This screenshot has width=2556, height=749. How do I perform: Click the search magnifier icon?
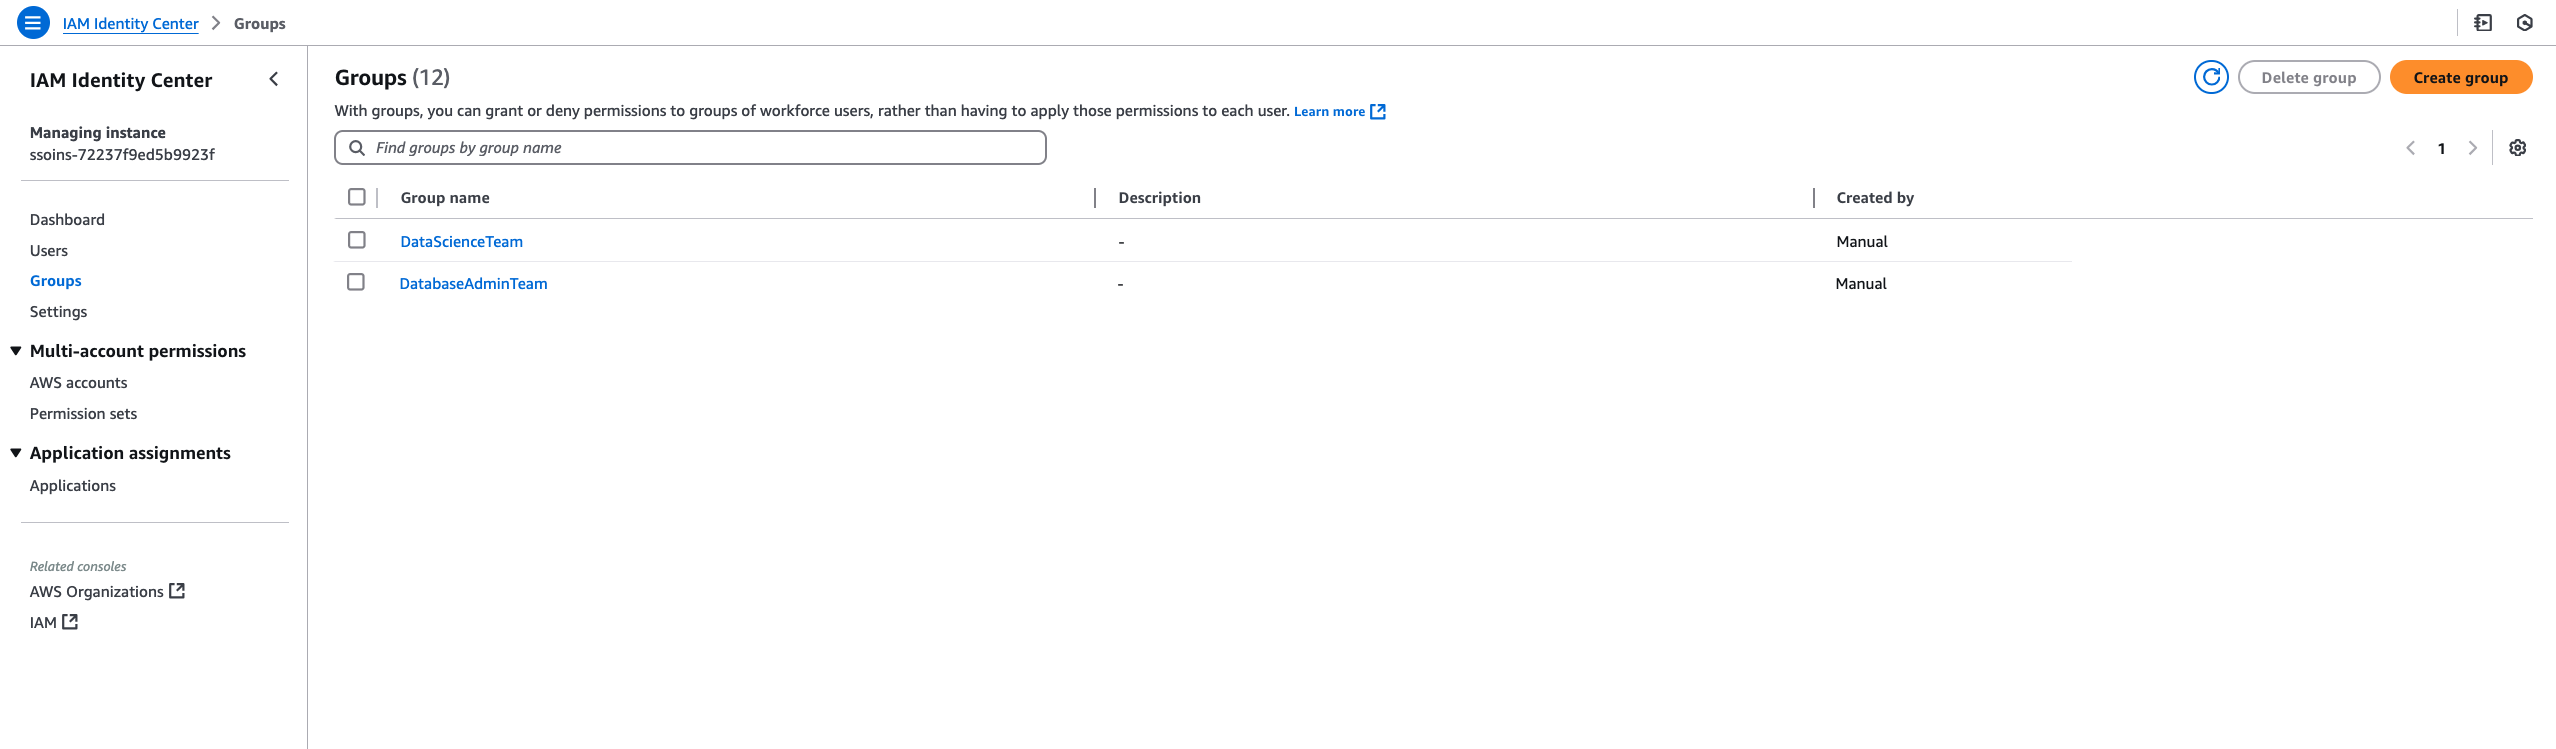pos(356,148)
